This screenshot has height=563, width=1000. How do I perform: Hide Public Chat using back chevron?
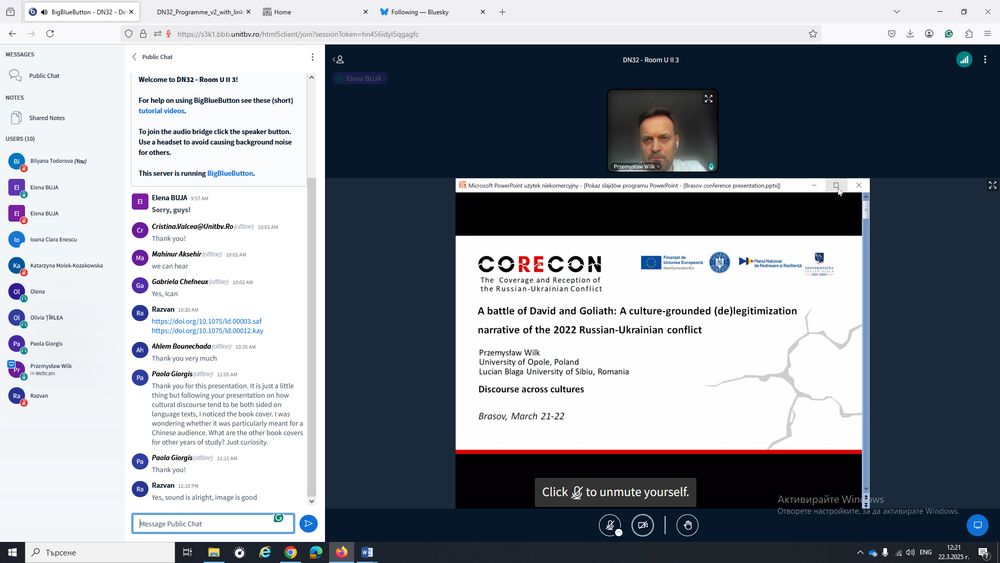click(135, 57)
